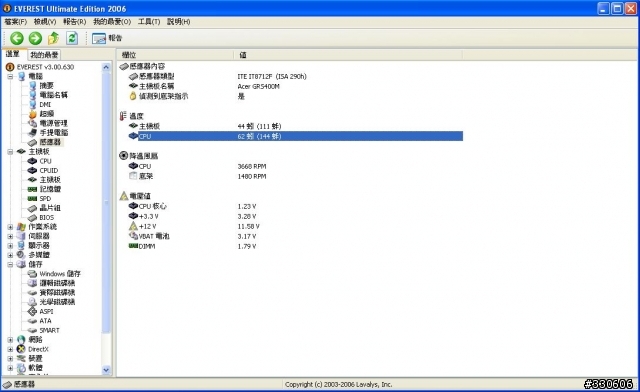The width and height of the screenshot is (640, 392).
Task: Sort by the 欄位 column header
Action: click(x=176, y=55)
